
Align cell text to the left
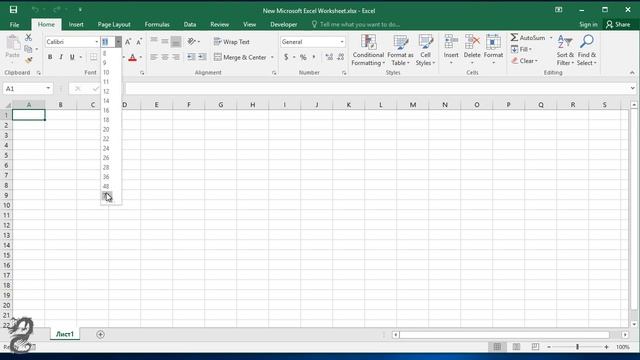point(154,57)
